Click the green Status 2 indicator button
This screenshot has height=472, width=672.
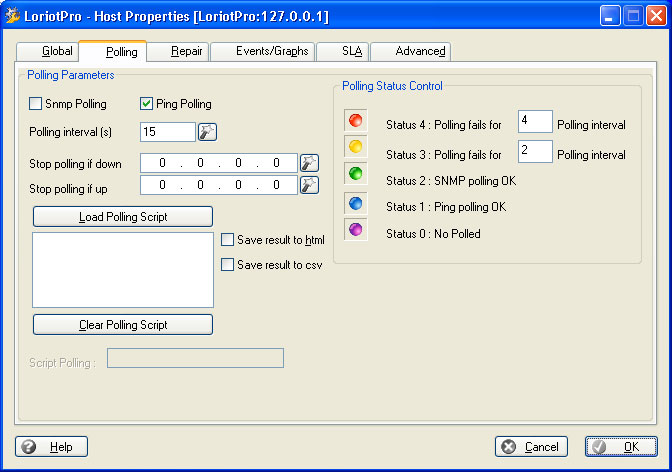click(356, 174)
